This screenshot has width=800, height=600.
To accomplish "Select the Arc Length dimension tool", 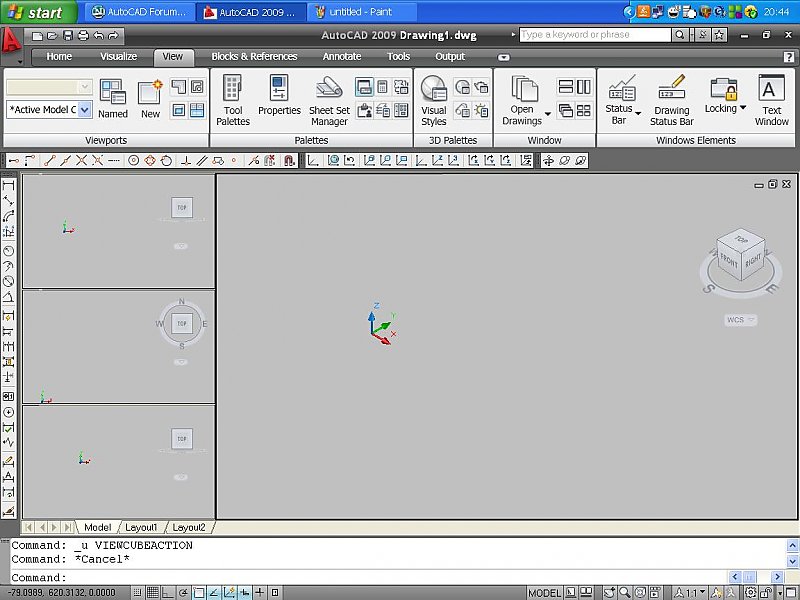I will point(8,216).
